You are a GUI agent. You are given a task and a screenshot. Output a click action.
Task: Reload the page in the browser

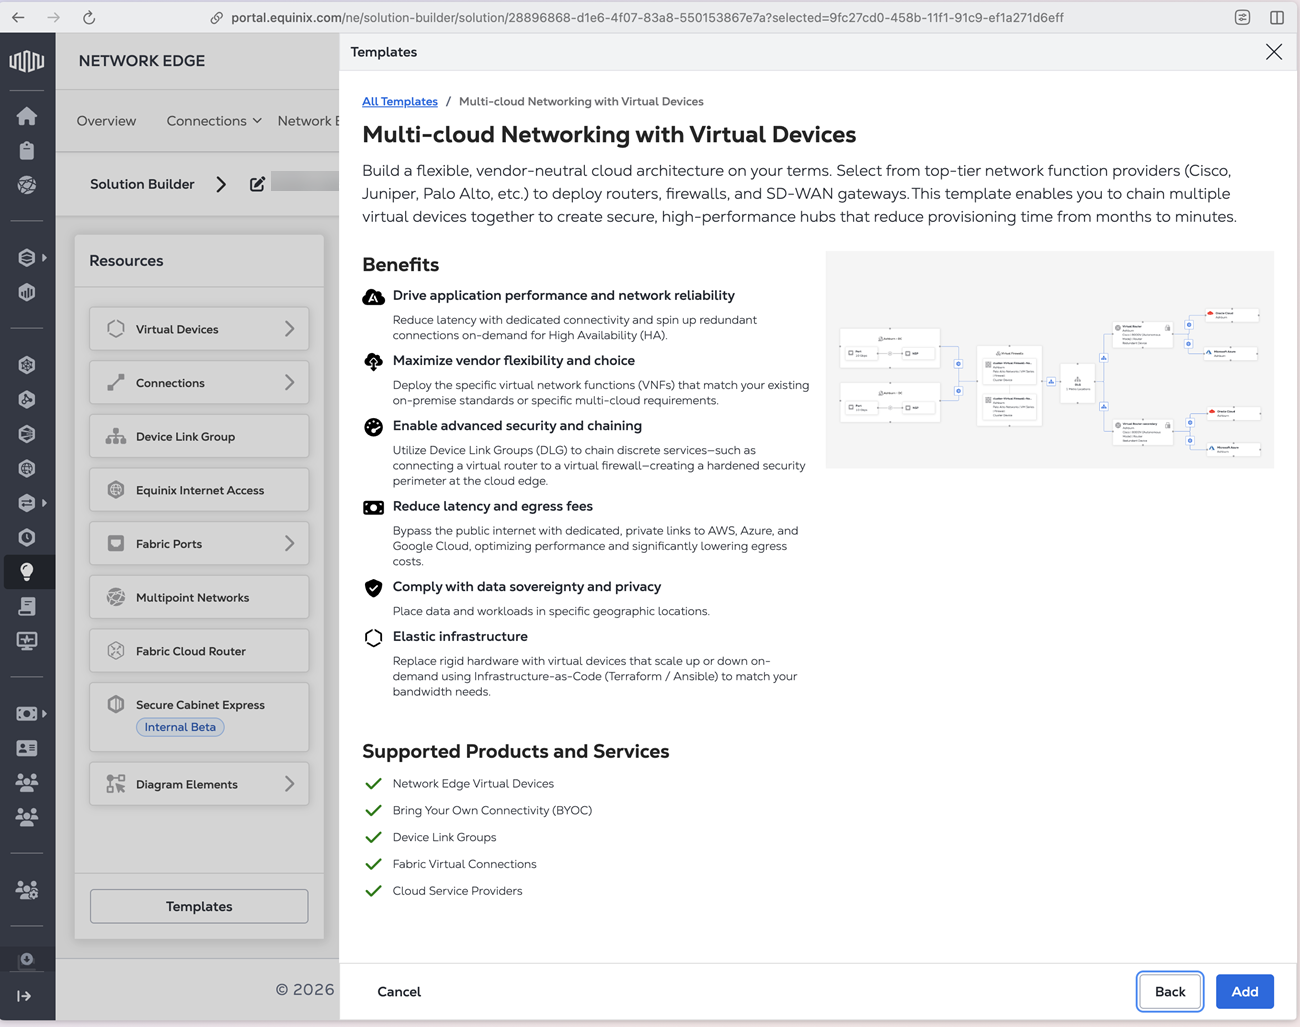tap(89, 17)
